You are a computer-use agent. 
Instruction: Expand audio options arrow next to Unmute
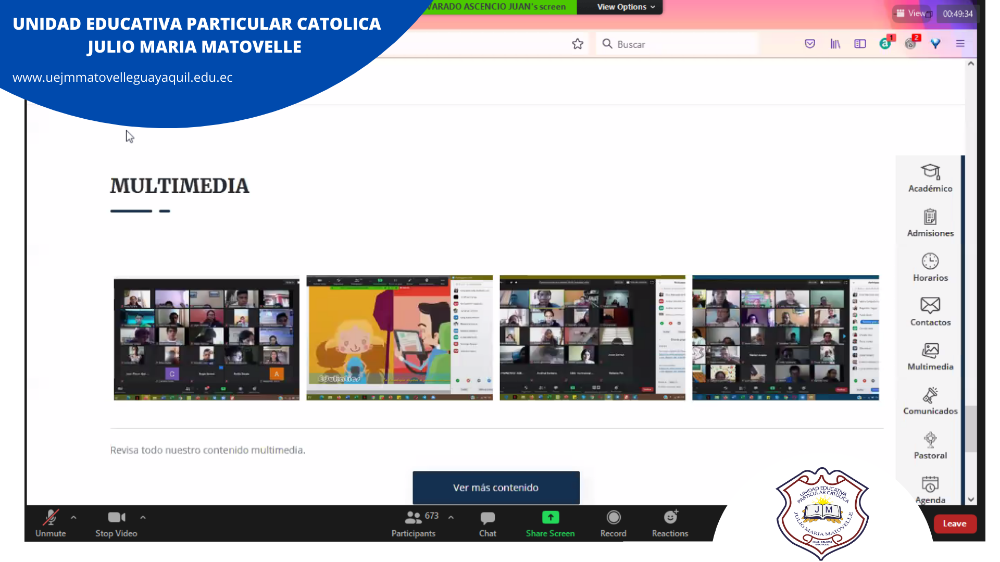click(x=74, y=517)
